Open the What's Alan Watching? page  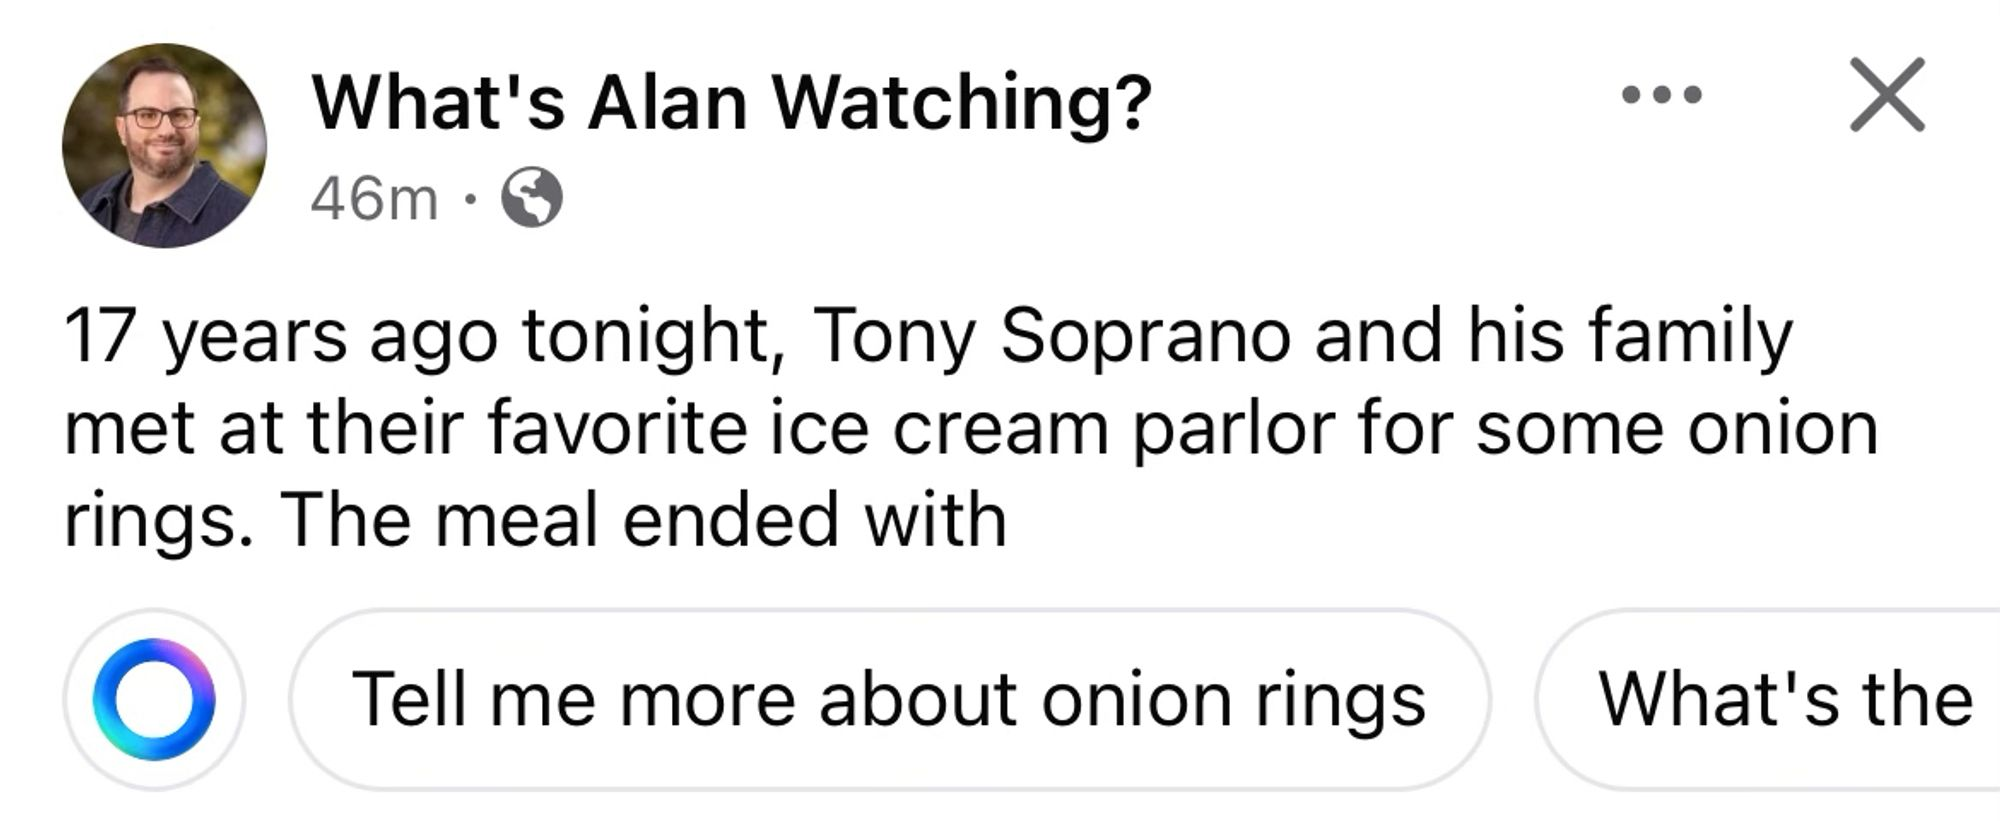(731, 102)
